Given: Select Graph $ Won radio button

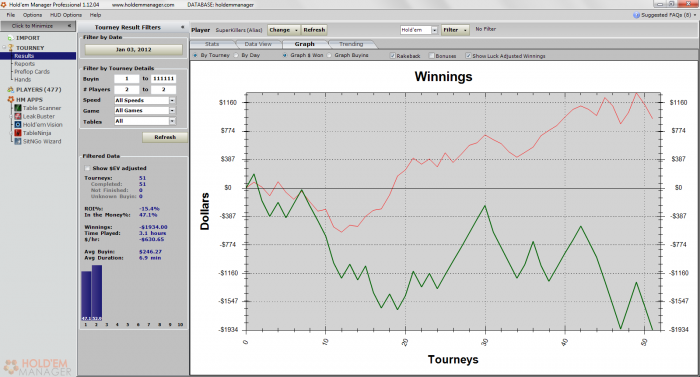Looking at the screenshot, I should [285, 55].
